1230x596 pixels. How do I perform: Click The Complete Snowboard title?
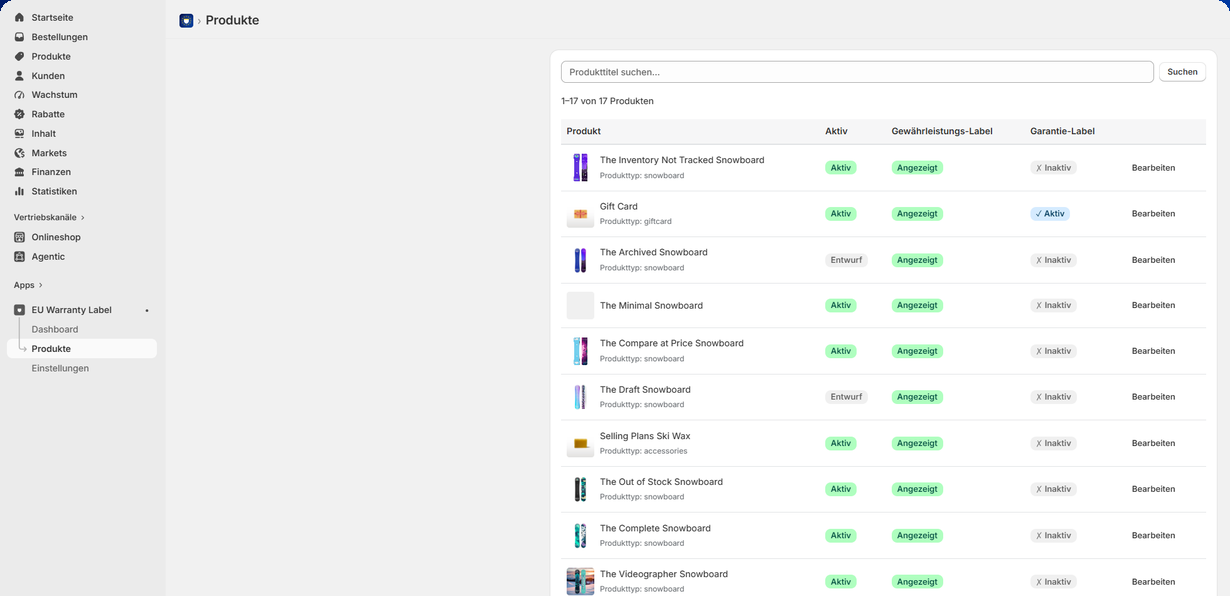point(655,528)
